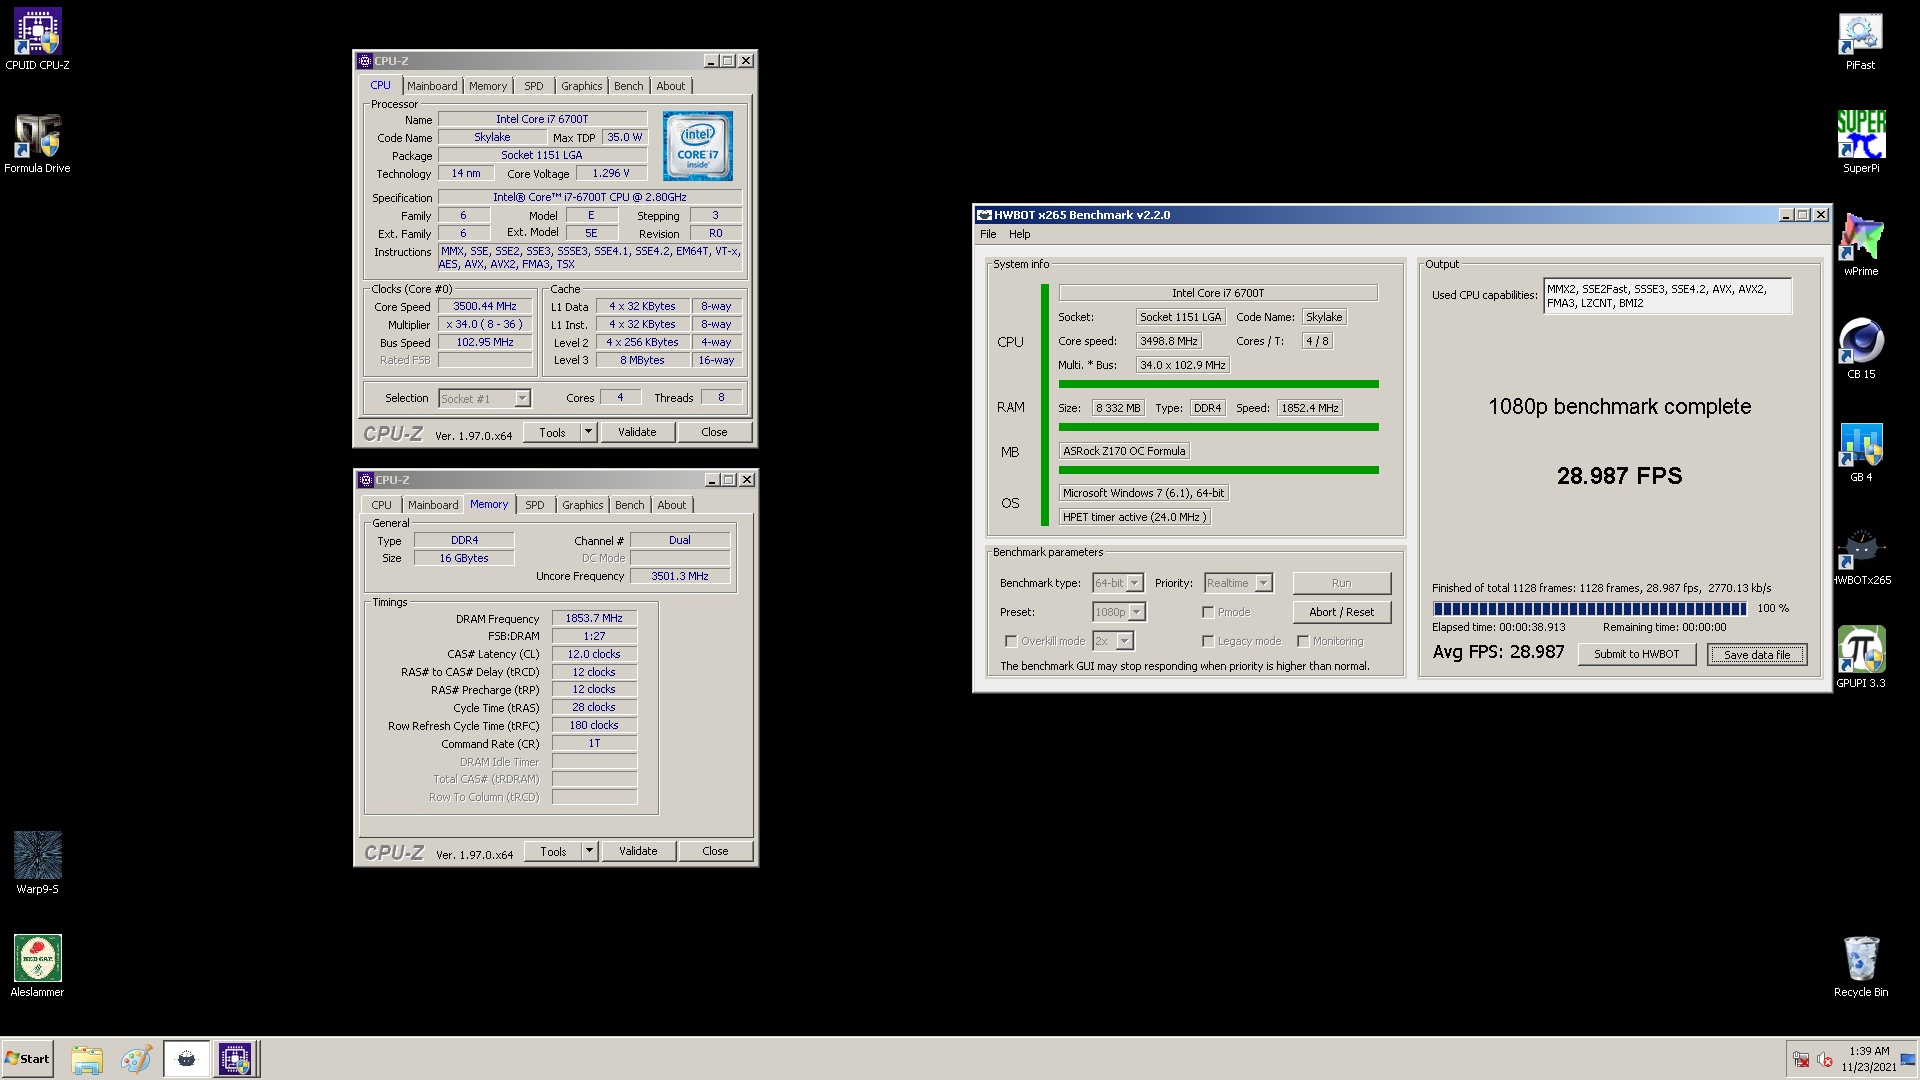Expand the Tools arrow in lower CPU-Z Memory window
The image size is (1920, 1080).
click(590, 851)
